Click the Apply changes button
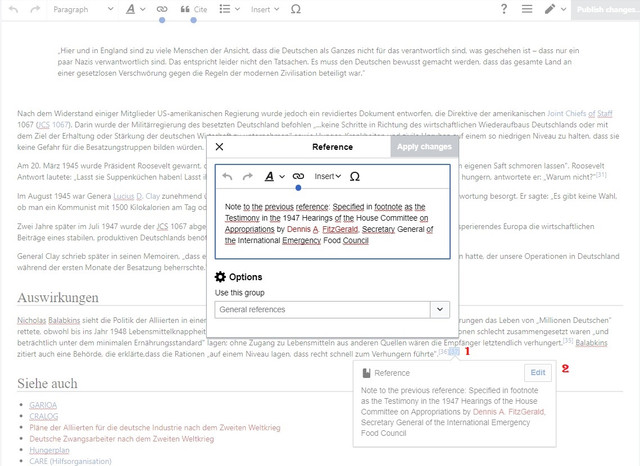 click(424, 146)
